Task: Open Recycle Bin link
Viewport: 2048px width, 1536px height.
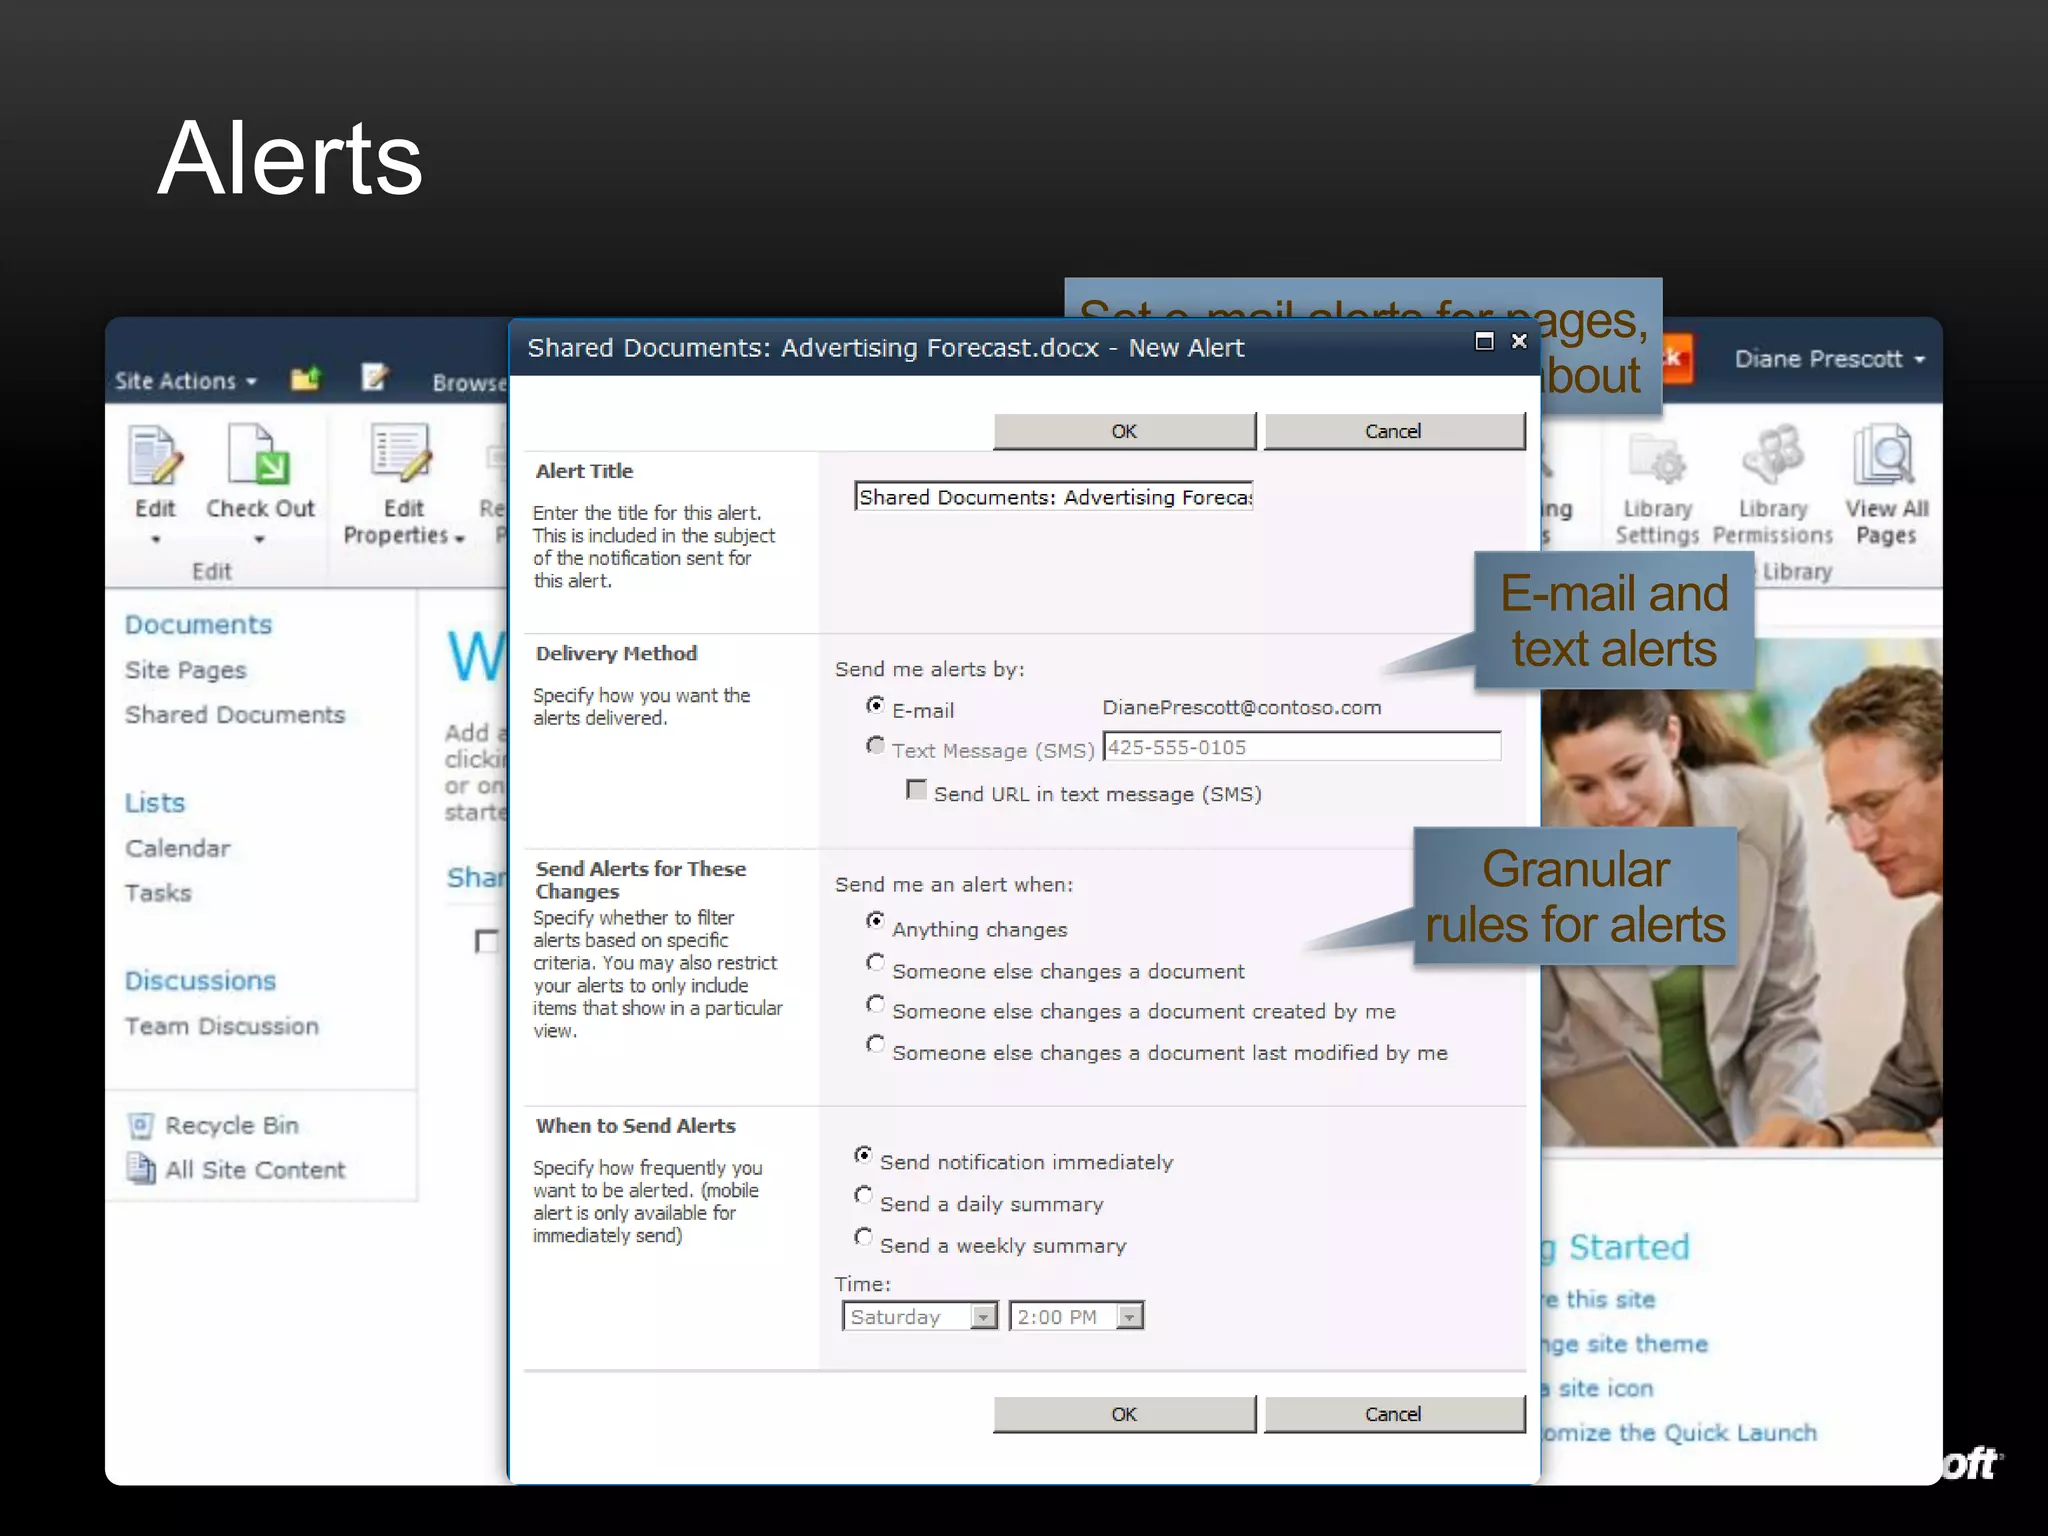Action: (x=232, y=1126)
